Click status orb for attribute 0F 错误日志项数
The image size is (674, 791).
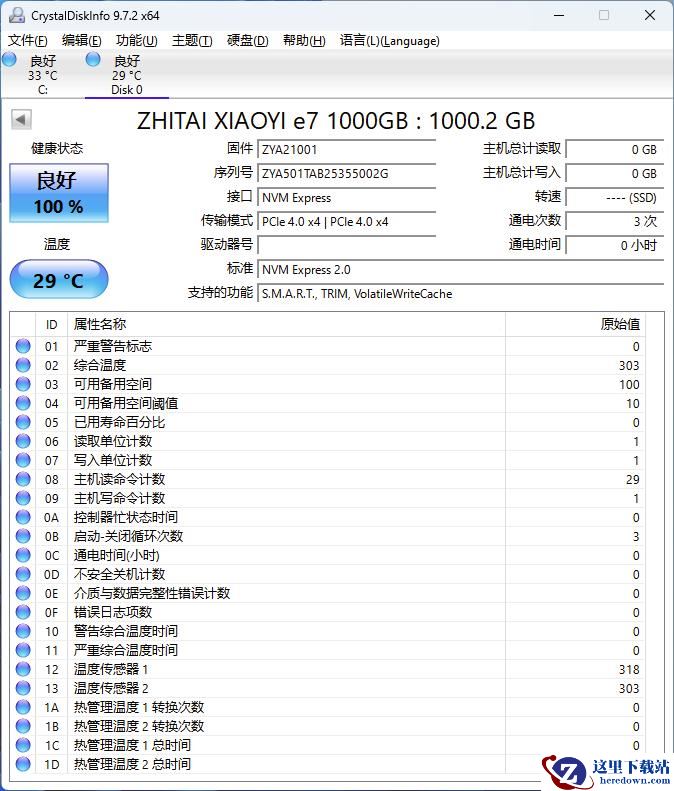[x=23, y=612]
